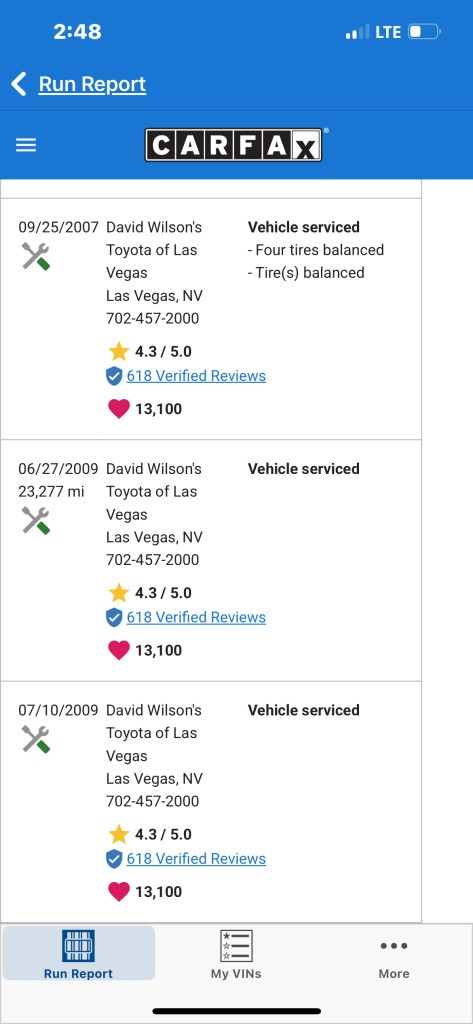Screen dimensions: 473x1024
Task: Tap the CARFAX logo in the header
Action: [x=233, y=145]
